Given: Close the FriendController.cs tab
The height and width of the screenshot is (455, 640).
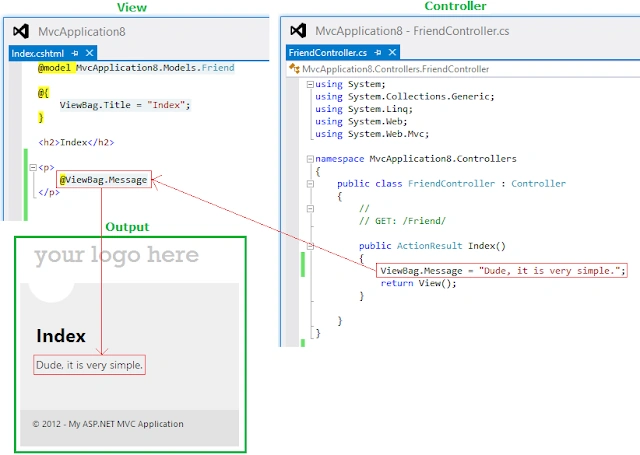Looking at the screenshot, I should (x=392, y=52).
